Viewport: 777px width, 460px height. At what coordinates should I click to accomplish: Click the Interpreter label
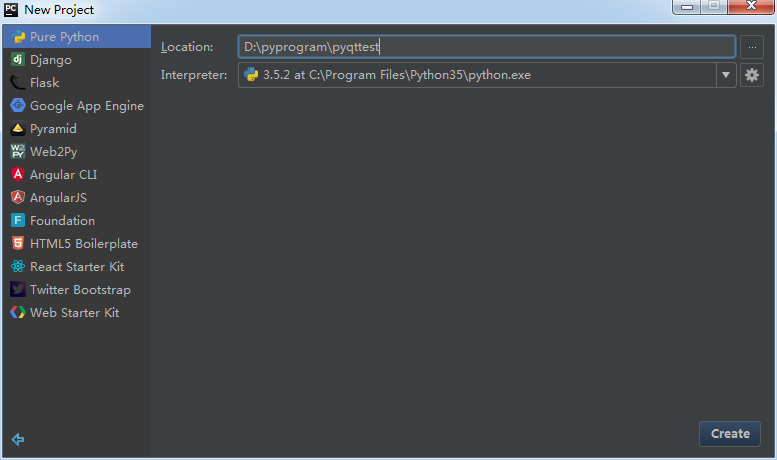[194, 75]
